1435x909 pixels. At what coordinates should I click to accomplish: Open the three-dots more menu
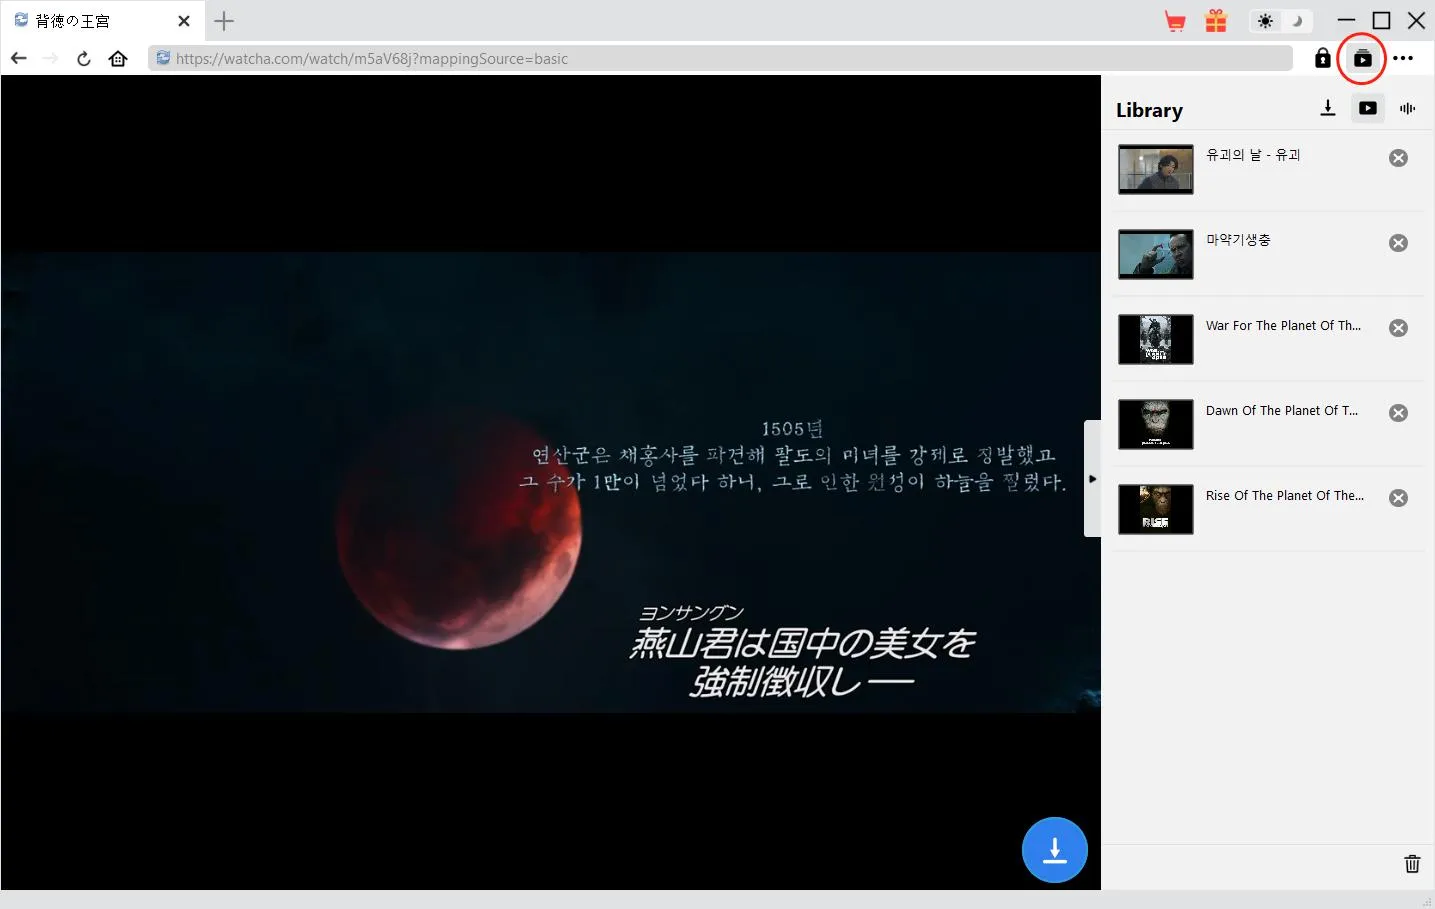coord(1403,59)
